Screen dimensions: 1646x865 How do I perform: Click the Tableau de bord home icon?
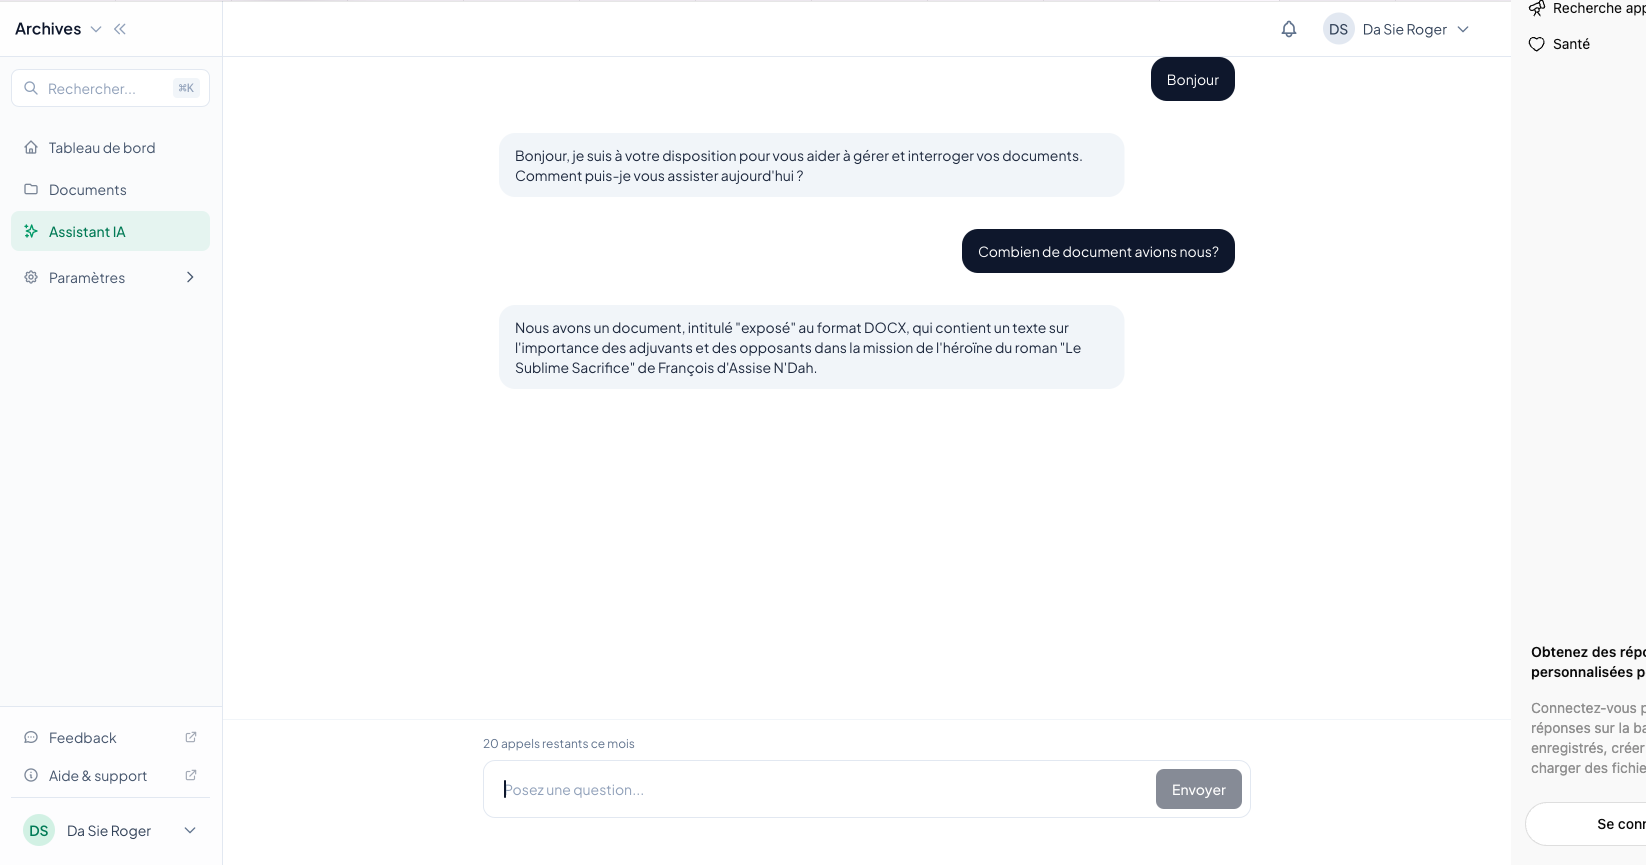[x=31, y=148]
